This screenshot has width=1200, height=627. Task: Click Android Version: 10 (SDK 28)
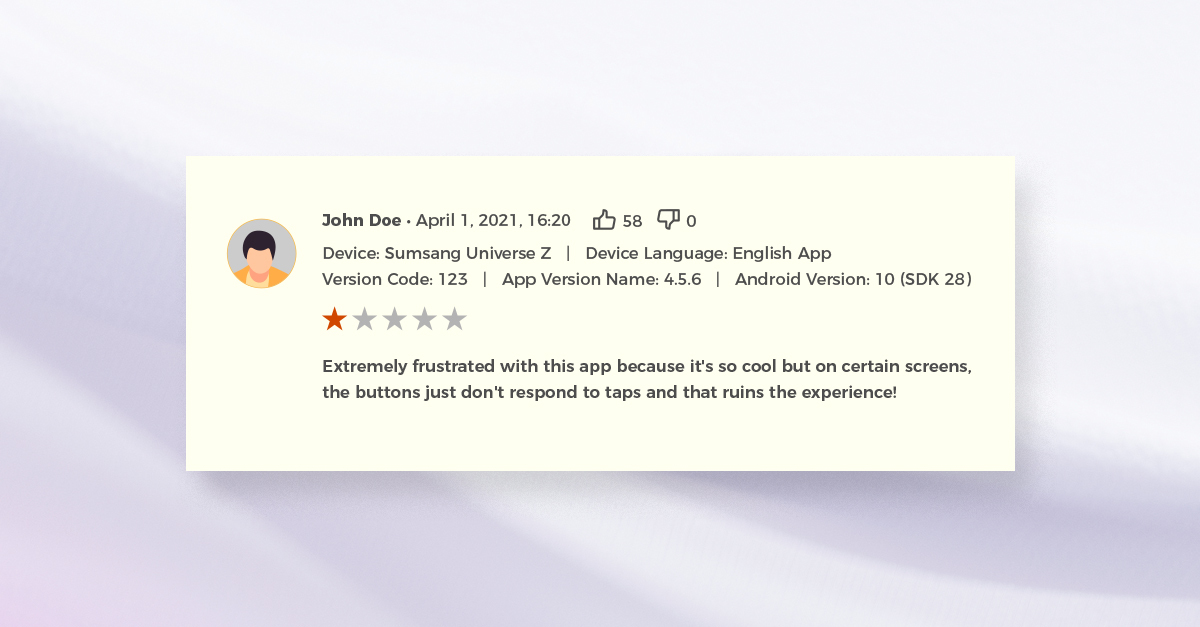click(x=853, y=279)
